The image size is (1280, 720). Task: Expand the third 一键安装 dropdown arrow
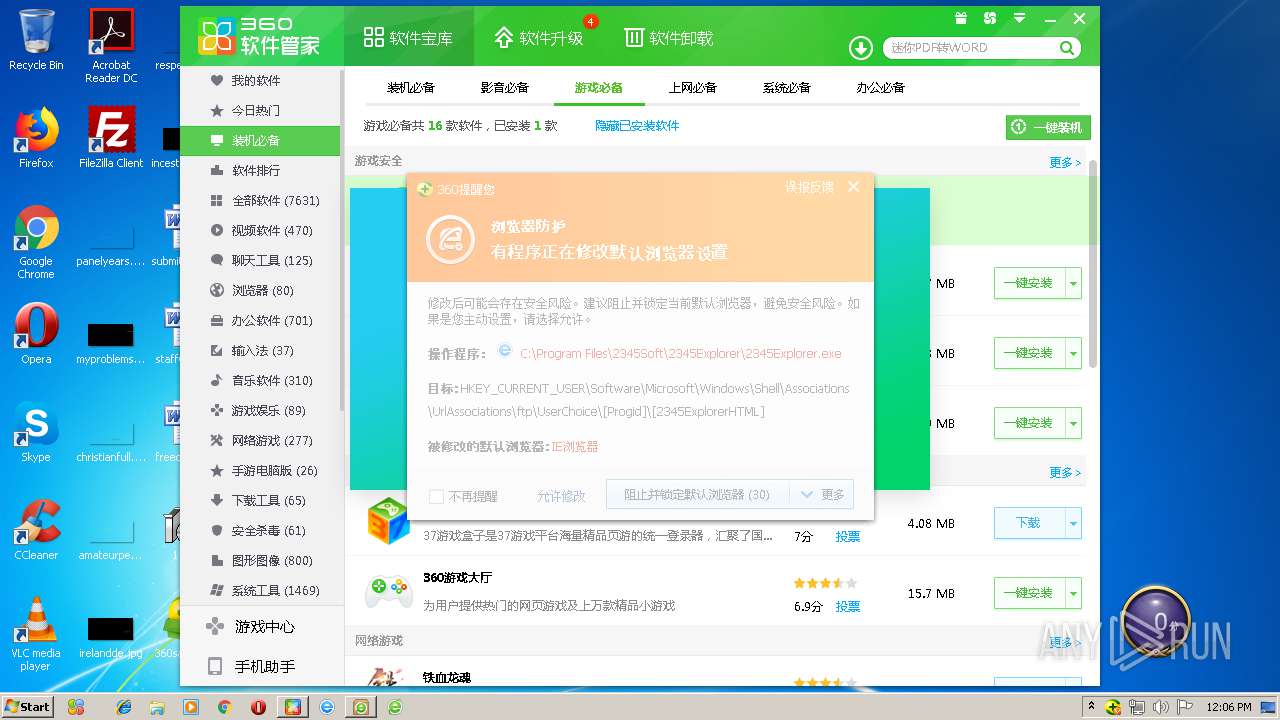pos(1073,423)
